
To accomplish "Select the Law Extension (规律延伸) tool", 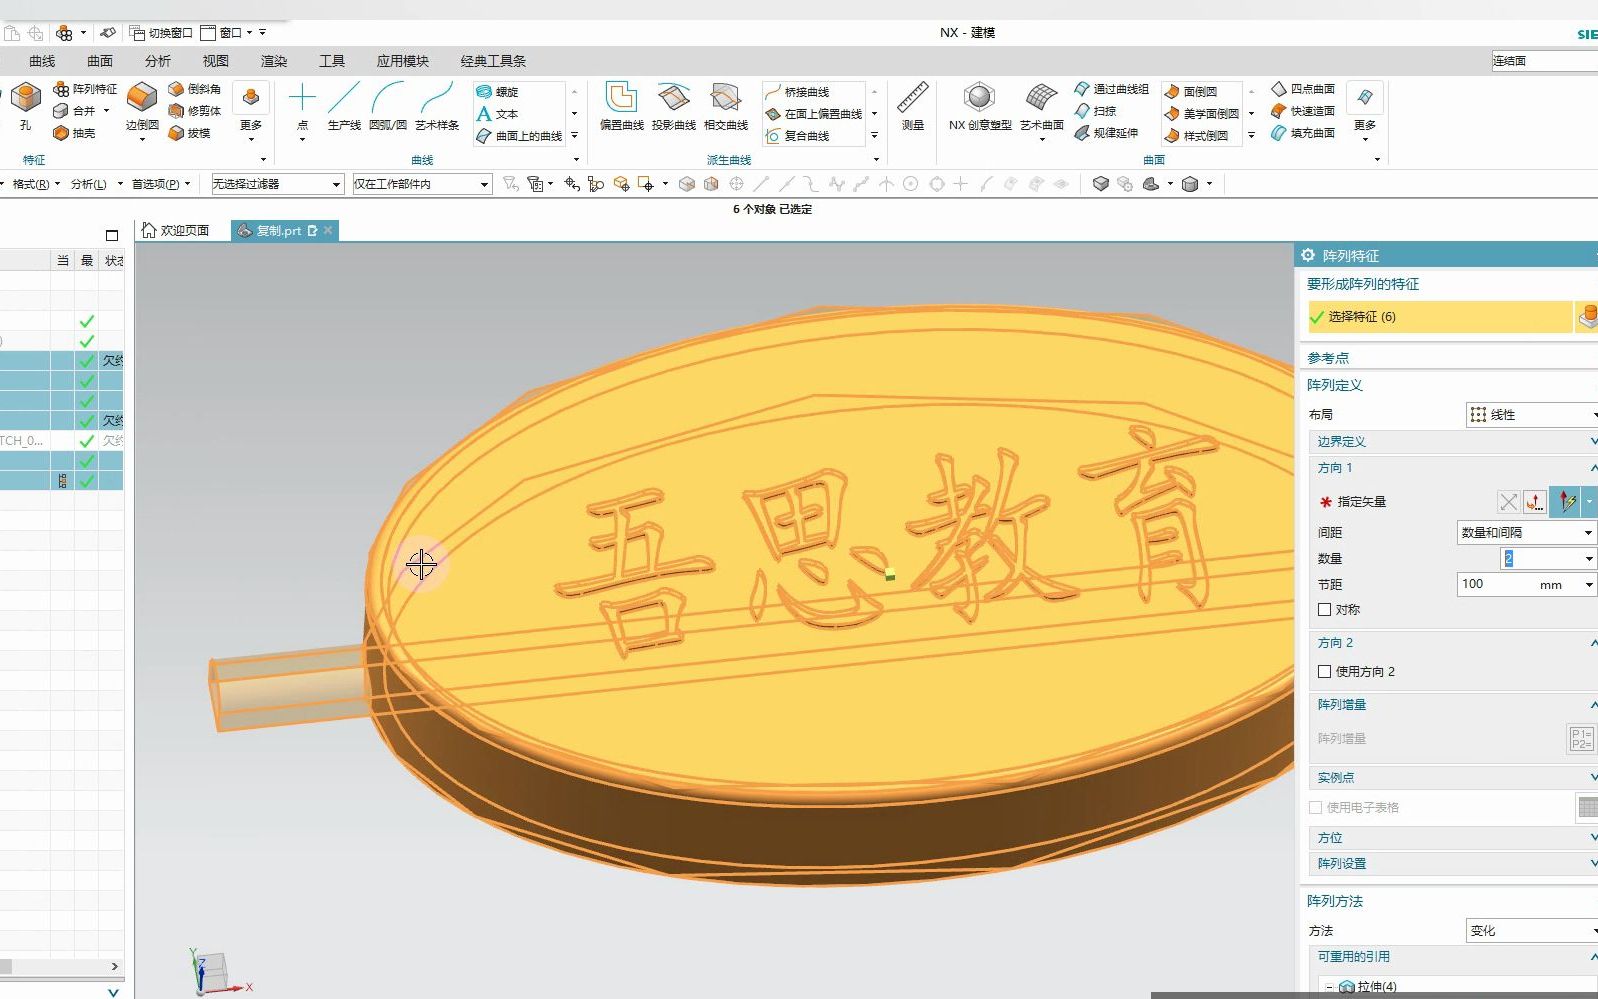I will pos(1107,133).
